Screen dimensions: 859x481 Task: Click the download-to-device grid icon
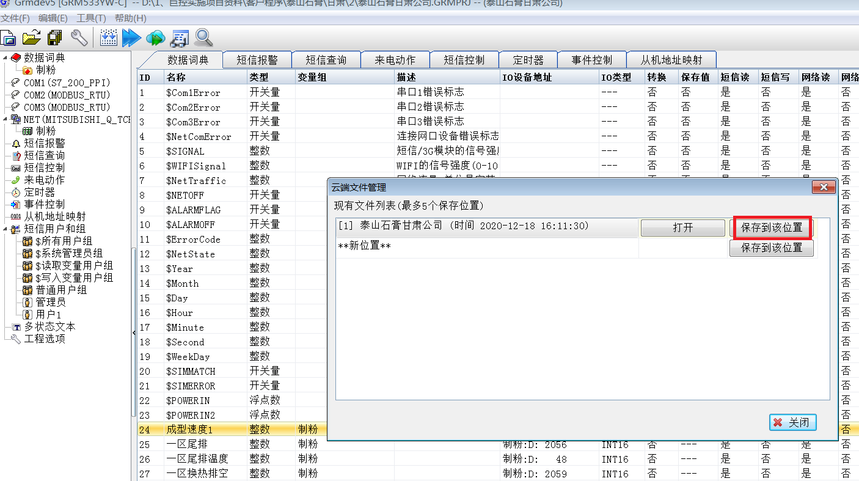pos(108,38)
